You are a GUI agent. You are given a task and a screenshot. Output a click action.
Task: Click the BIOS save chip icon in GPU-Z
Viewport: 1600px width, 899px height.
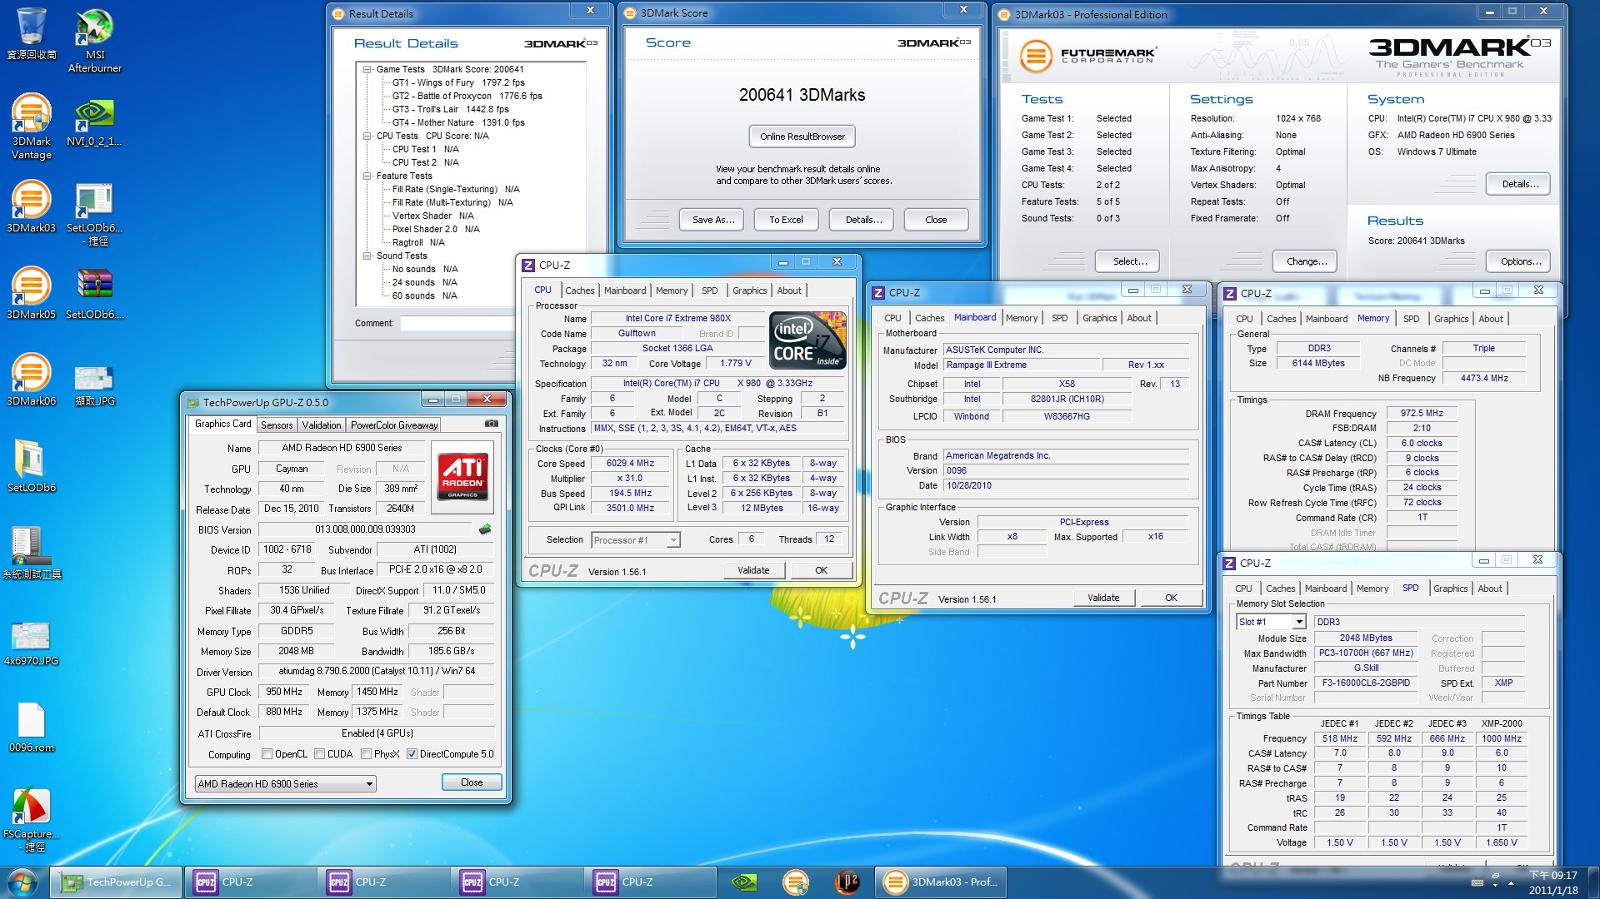pos(485,529)
